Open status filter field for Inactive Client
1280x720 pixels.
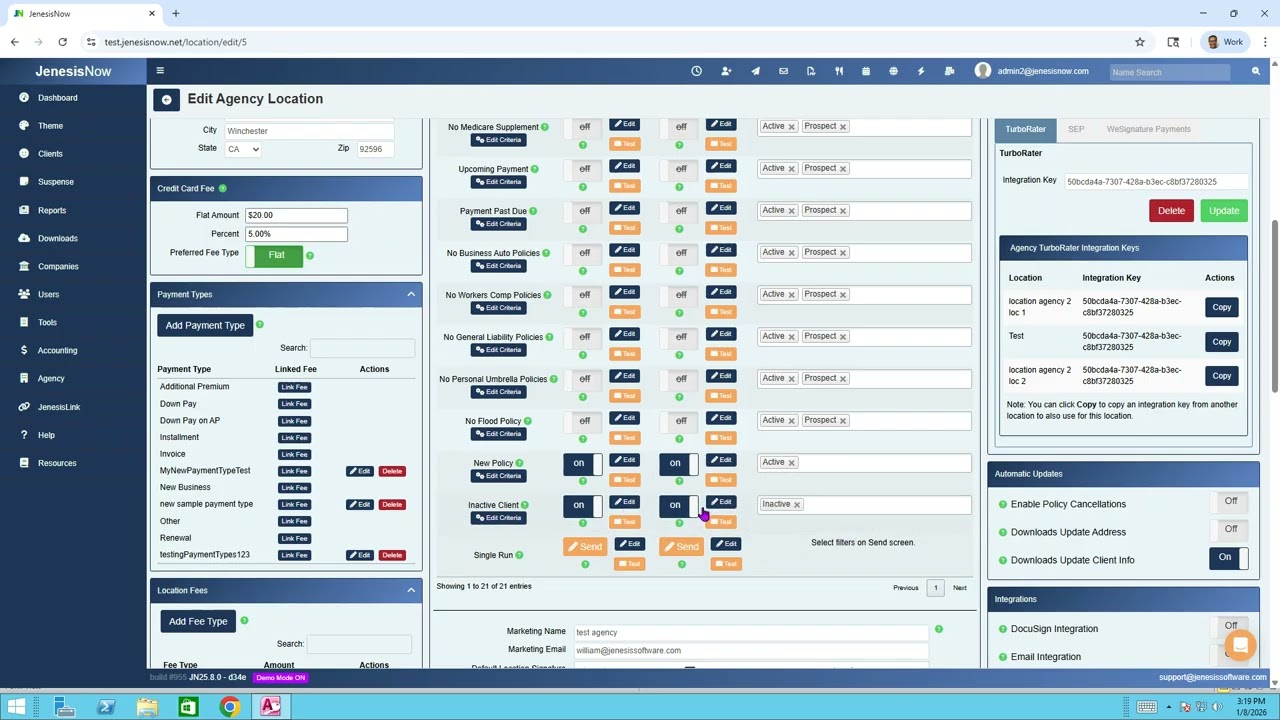[864, 504]
